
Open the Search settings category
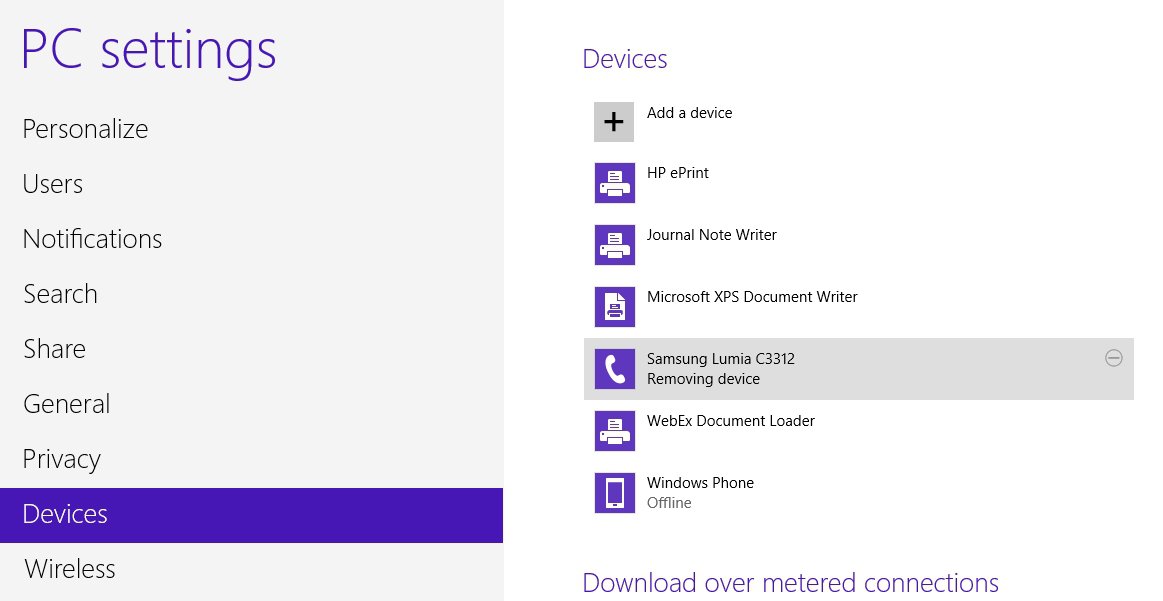60,294
